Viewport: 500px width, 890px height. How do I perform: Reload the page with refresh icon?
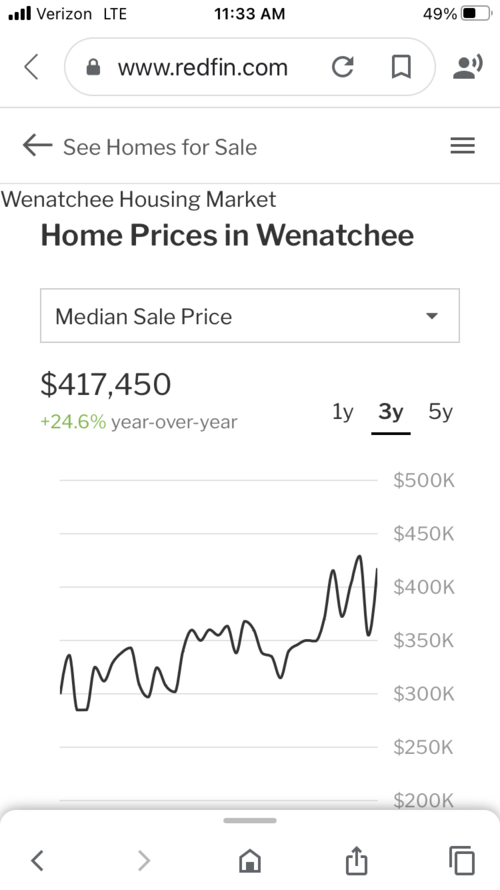343,67
